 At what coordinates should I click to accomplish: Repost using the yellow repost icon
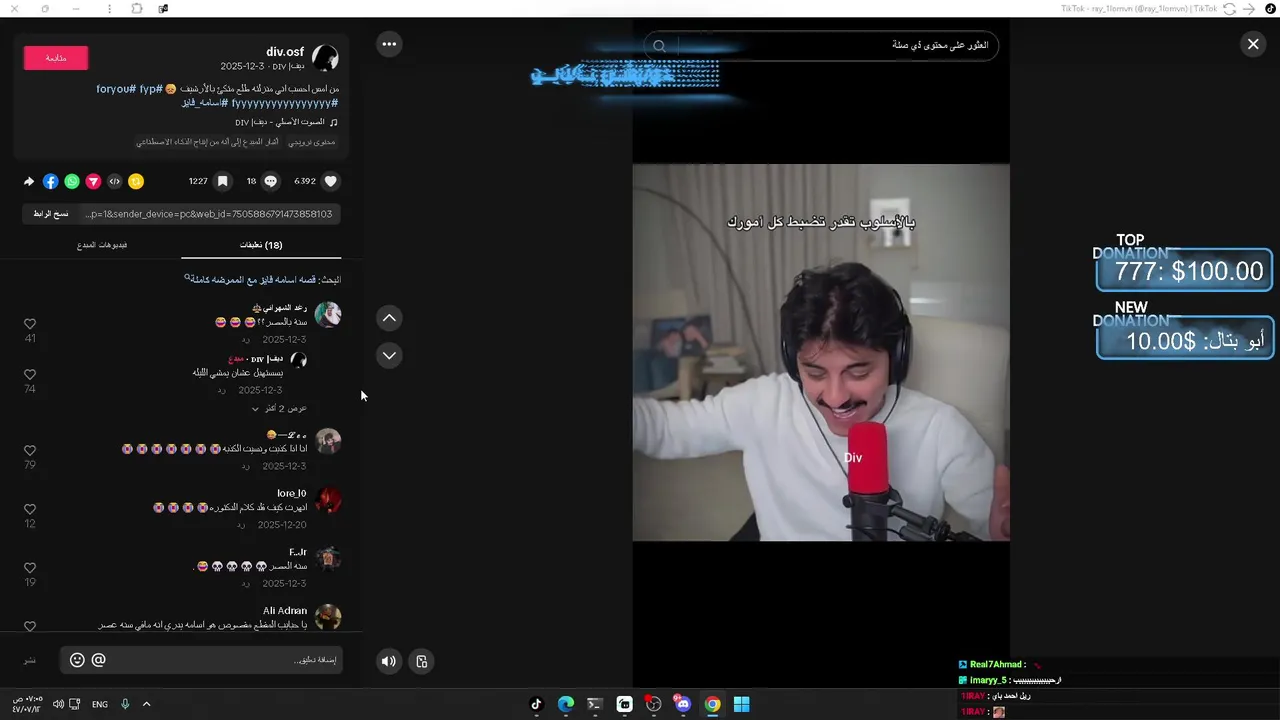click(136, 181)
